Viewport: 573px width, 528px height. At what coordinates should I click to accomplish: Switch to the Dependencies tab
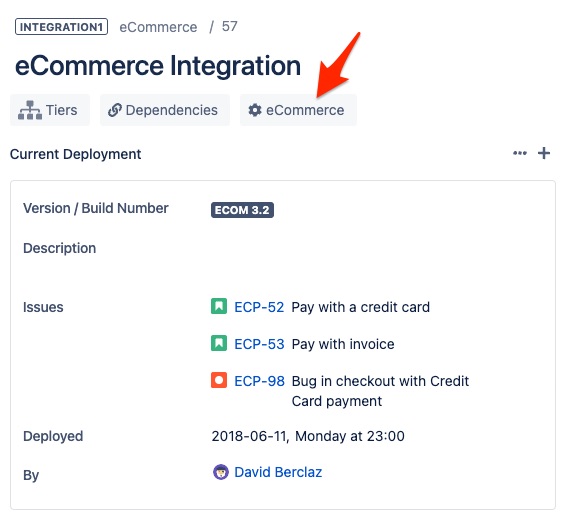(165, 110)
